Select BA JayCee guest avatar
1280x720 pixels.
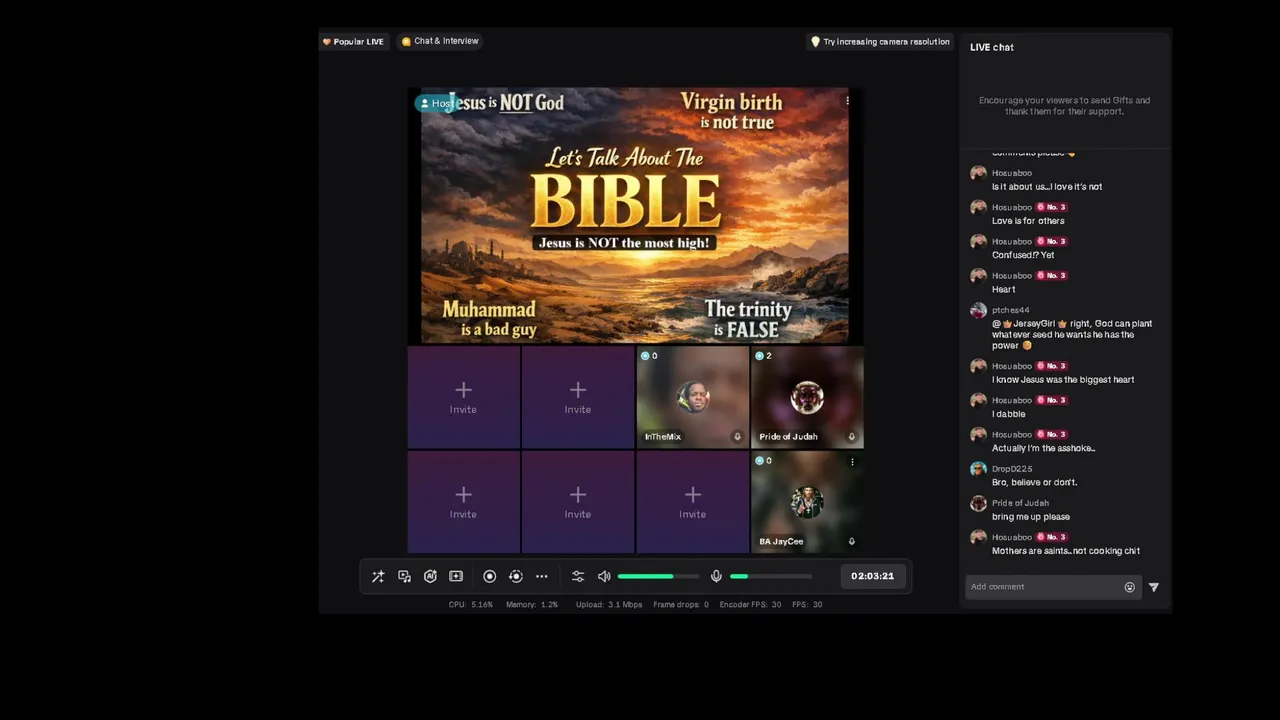point(807,503)
